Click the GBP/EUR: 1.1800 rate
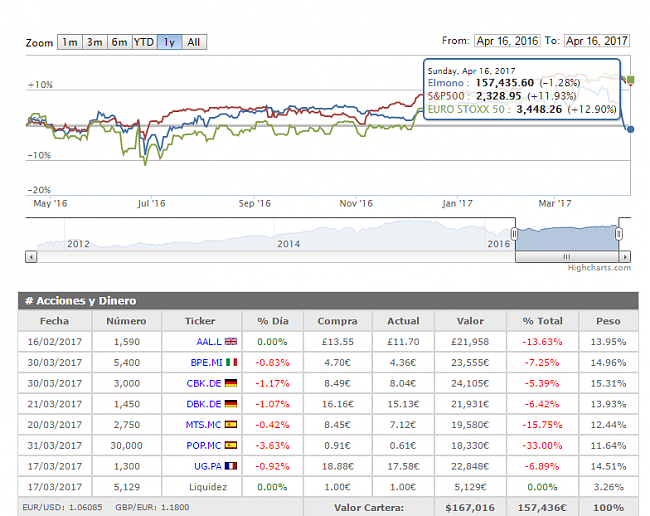650x516 pixels. click(x=152, y=507)
